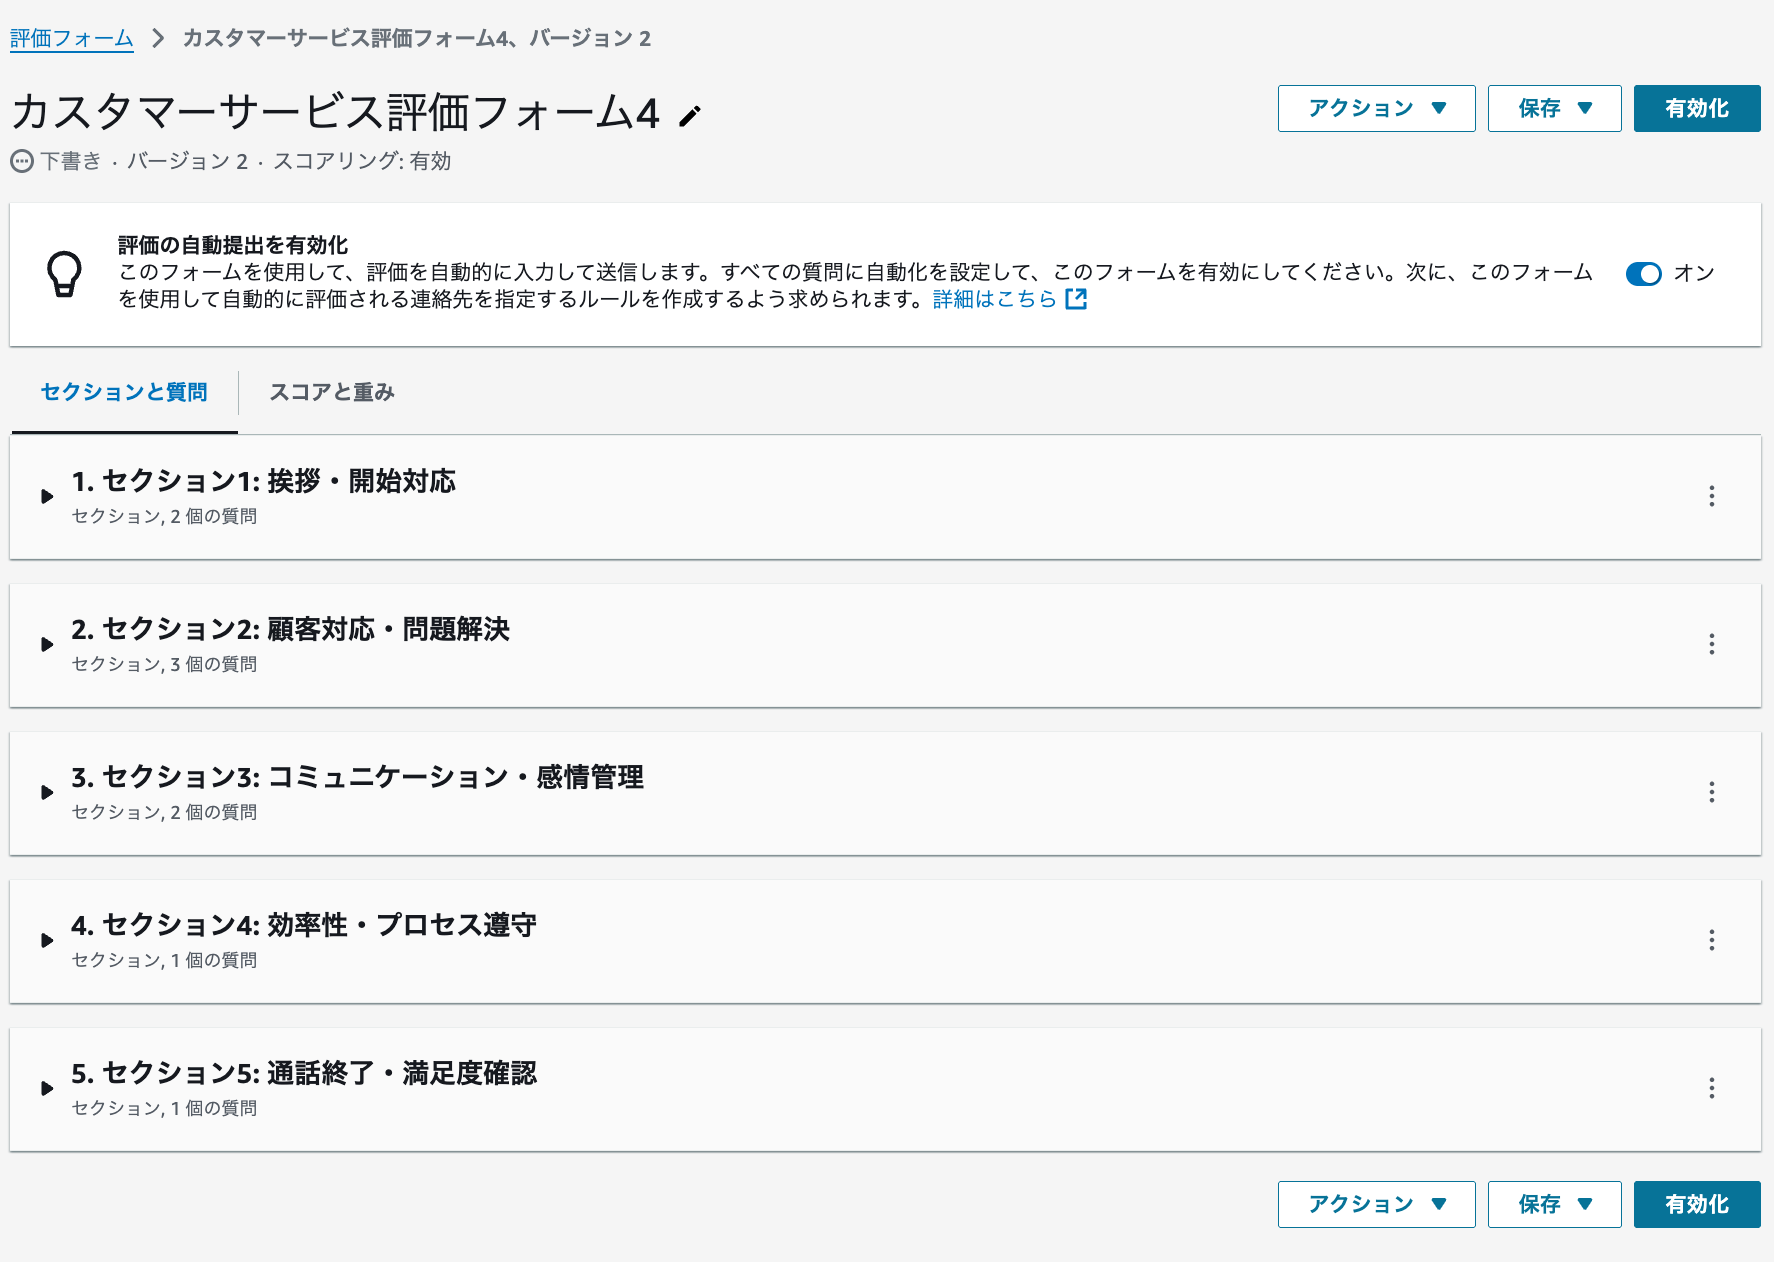Open kebab menu for セクション3: コミュニケーション・感情管理
The height and width of the screenshot is (1262, 1774).
(1711, 792)
